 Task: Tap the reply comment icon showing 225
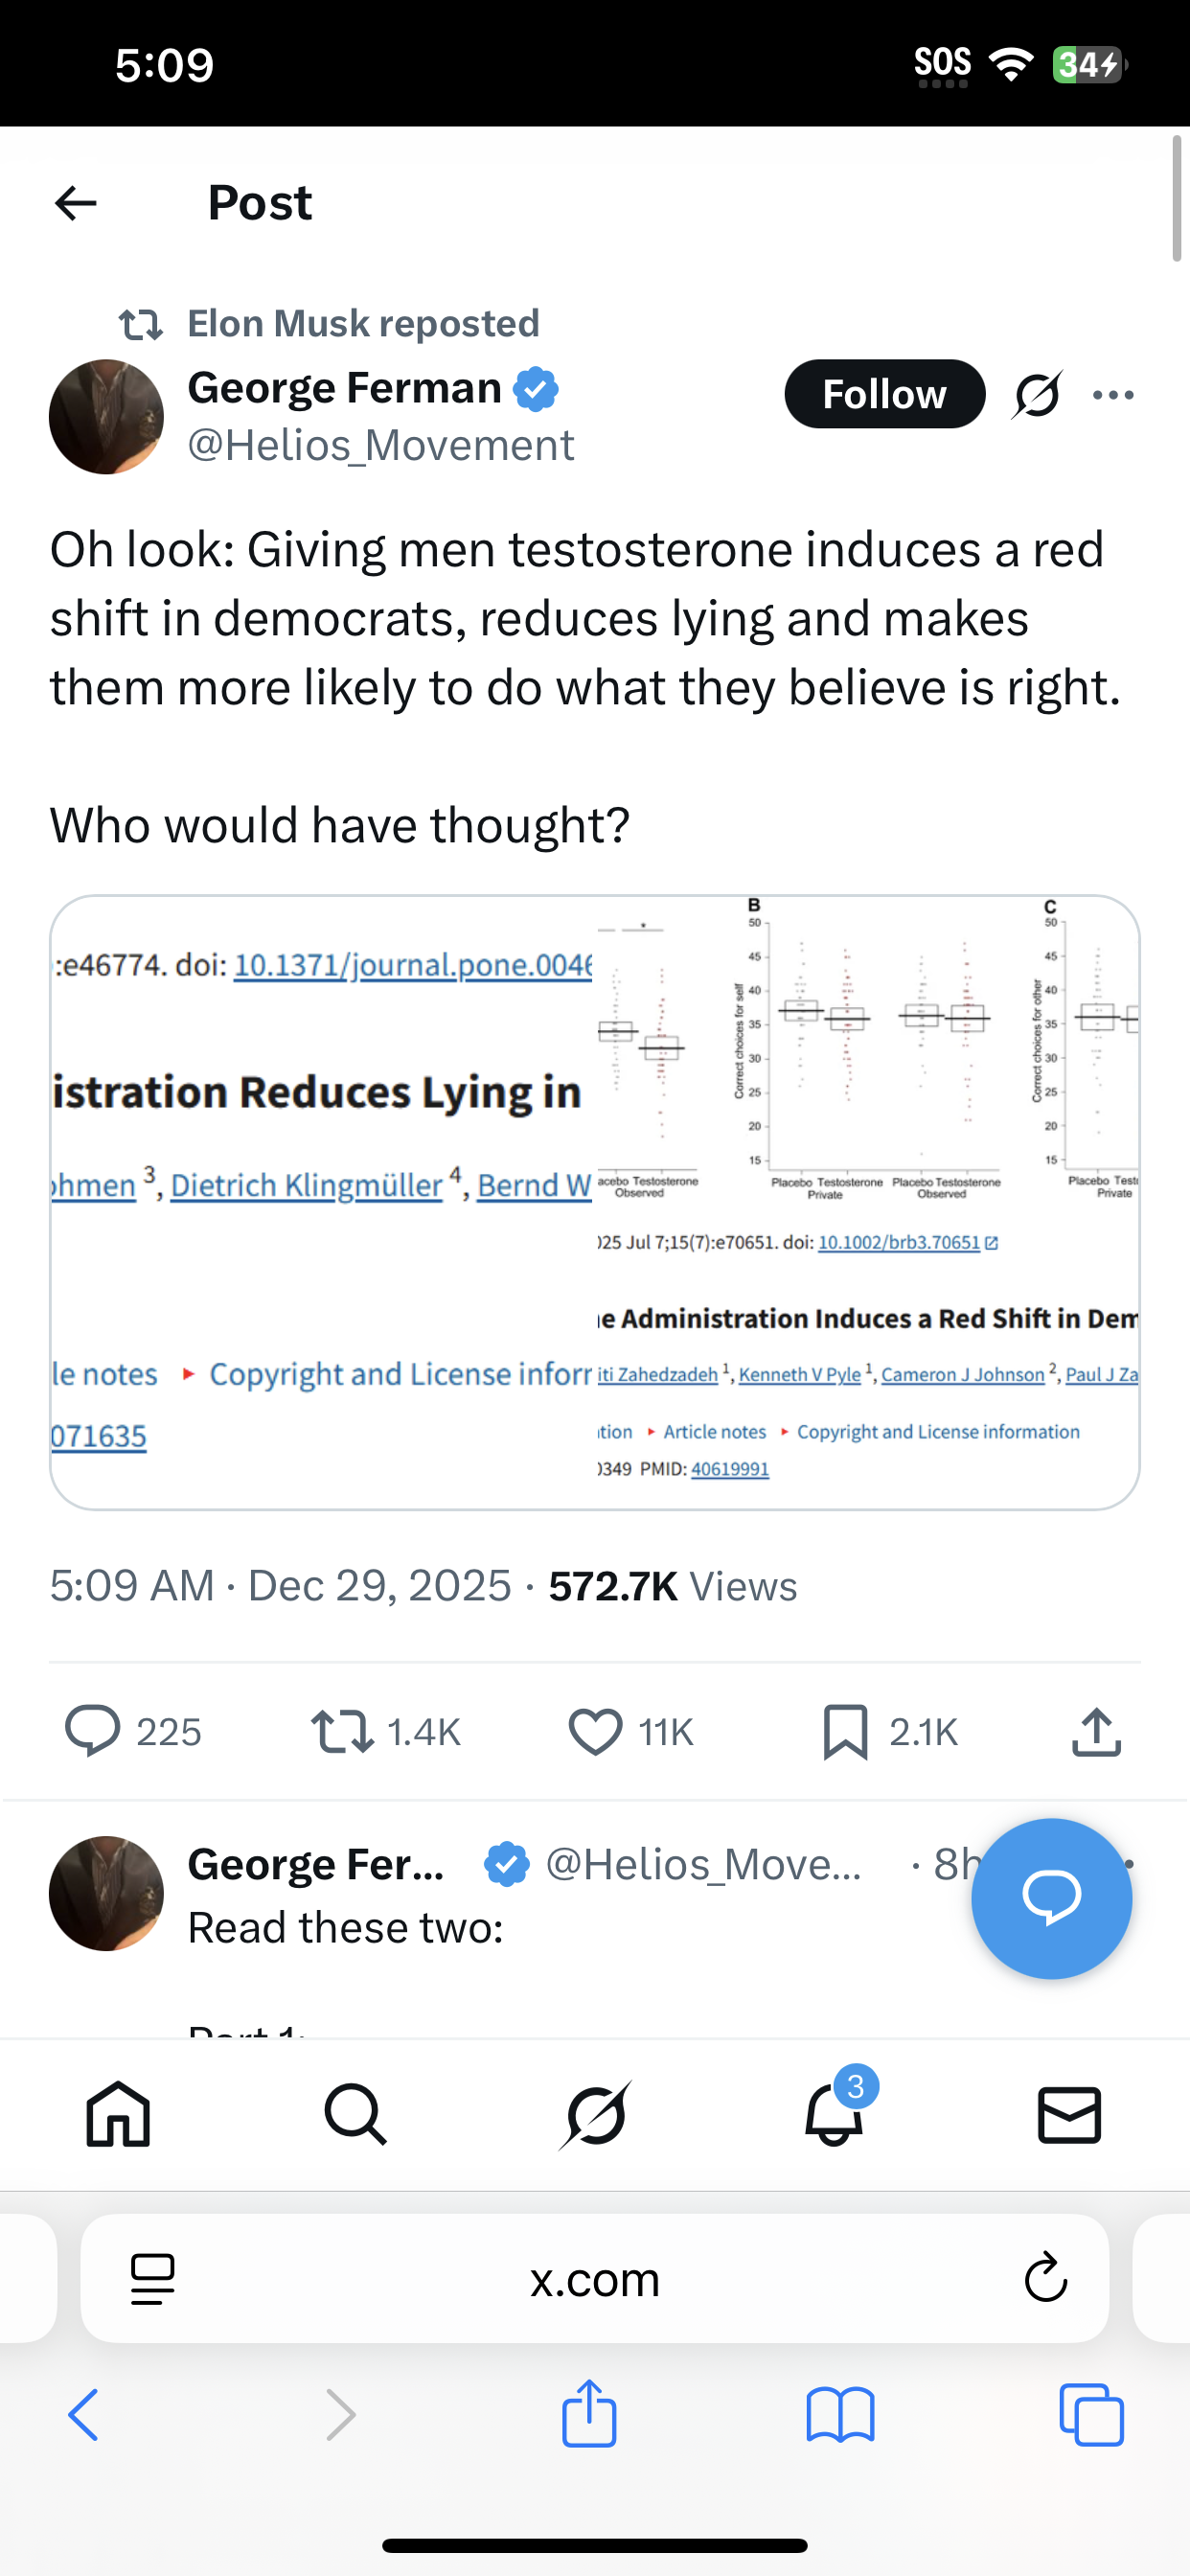(93, 1731)
